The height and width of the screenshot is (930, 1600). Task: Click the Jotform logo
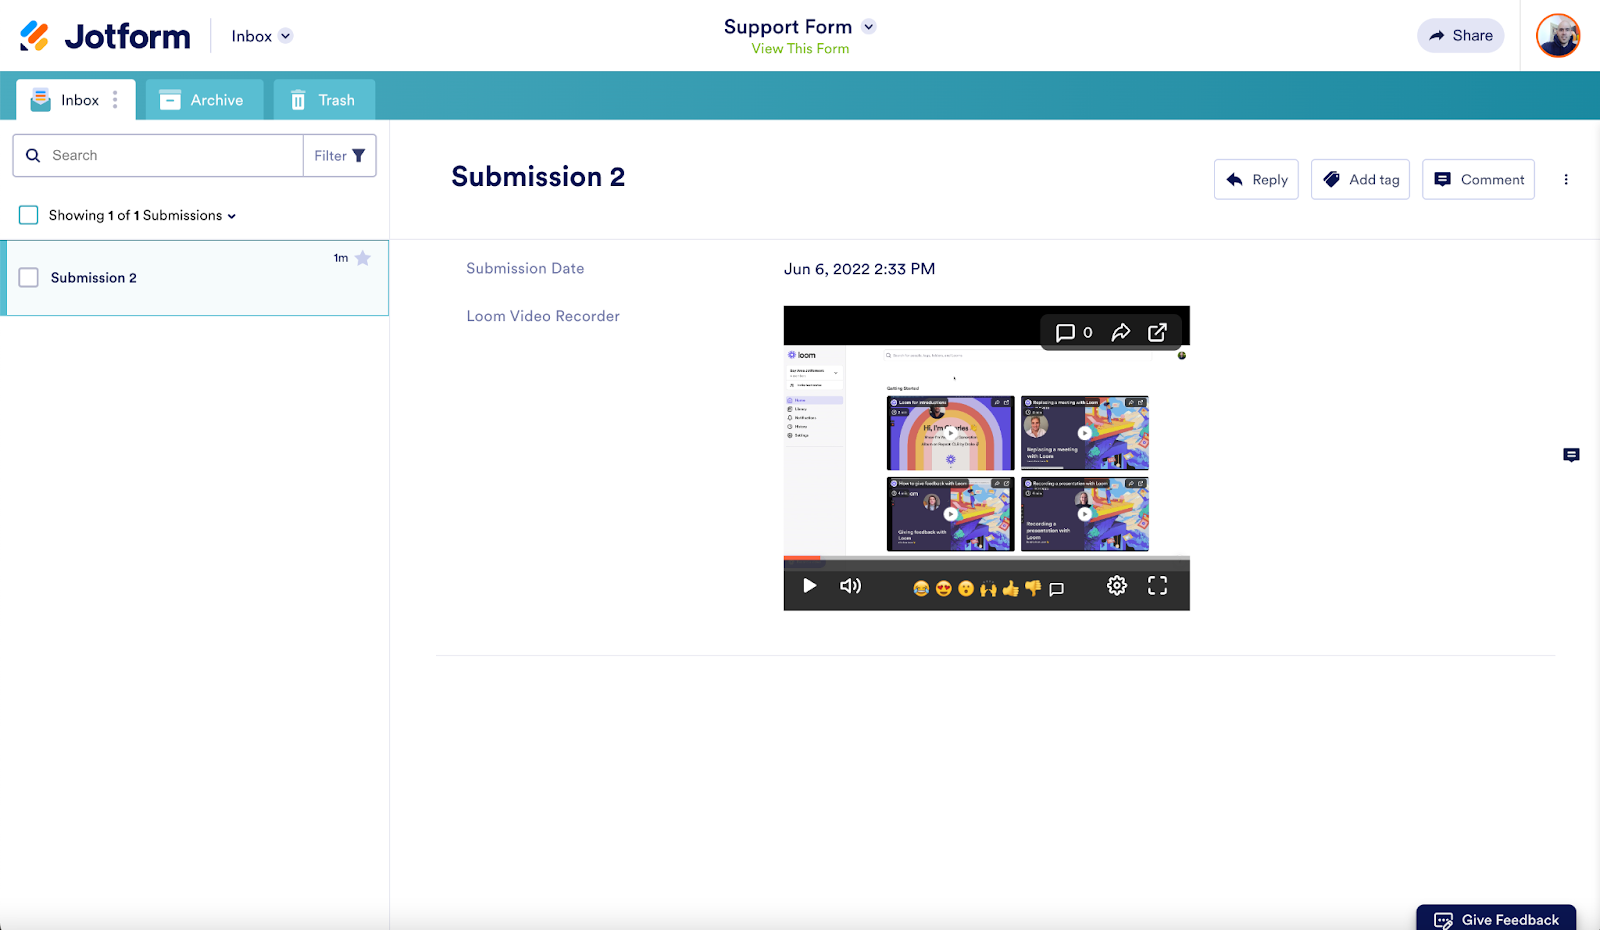105,36
